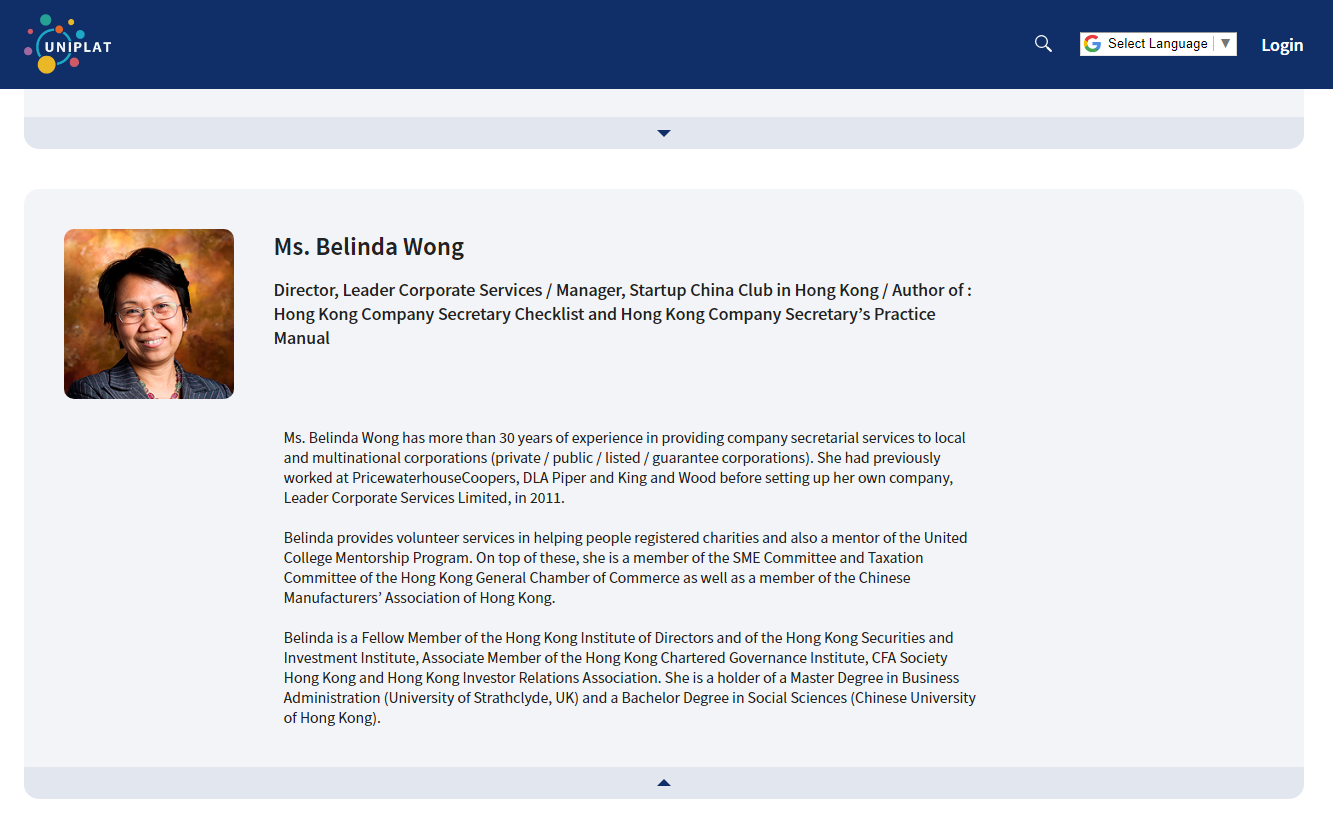This screenshot has width=1333, height=816.
Task: Click the paragraph starting 'Belinda is a Fellow Member'
Action: [630, 678]
